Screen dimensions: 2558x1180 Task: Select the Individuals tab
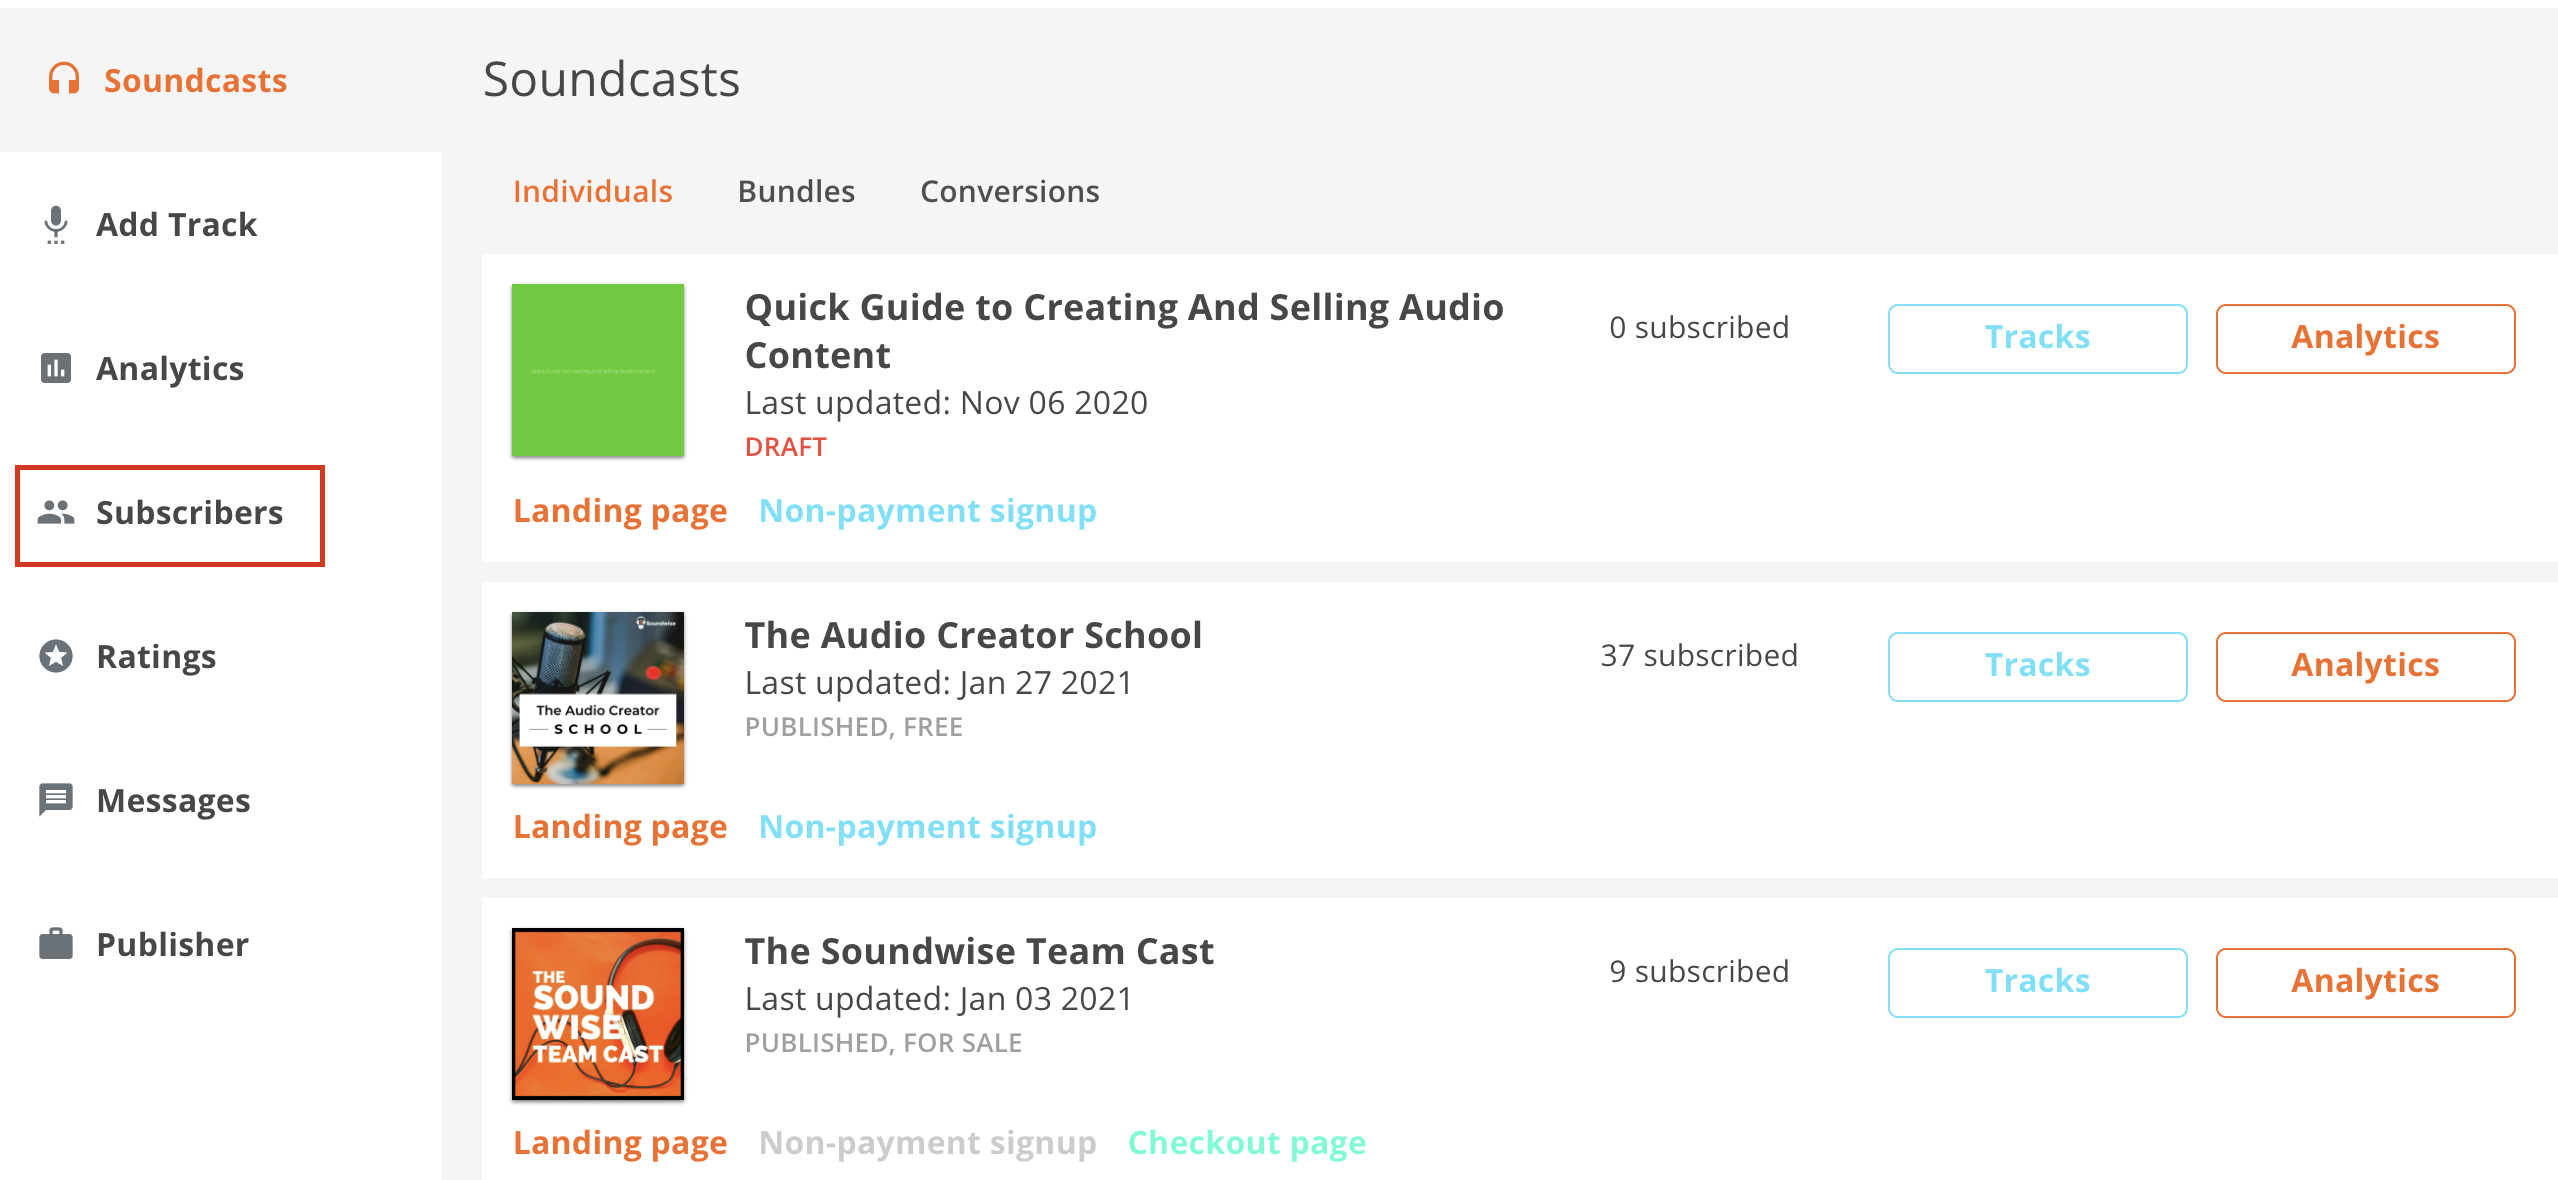point(593,191)
